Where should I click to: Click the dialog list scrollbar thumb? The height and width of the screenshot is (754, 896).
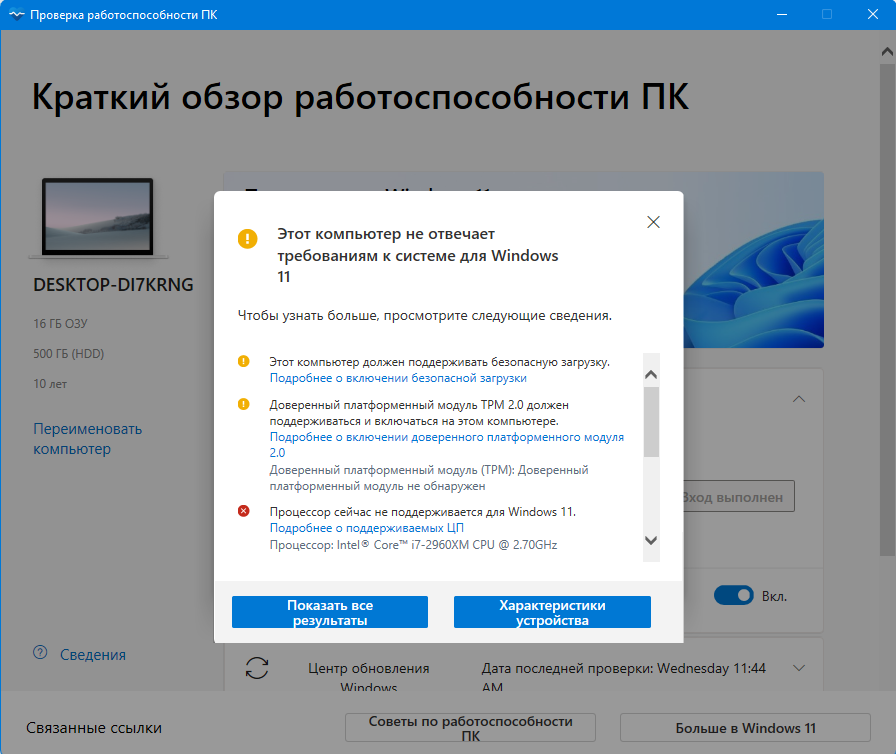pyautogui.click(x=651, y=422)
